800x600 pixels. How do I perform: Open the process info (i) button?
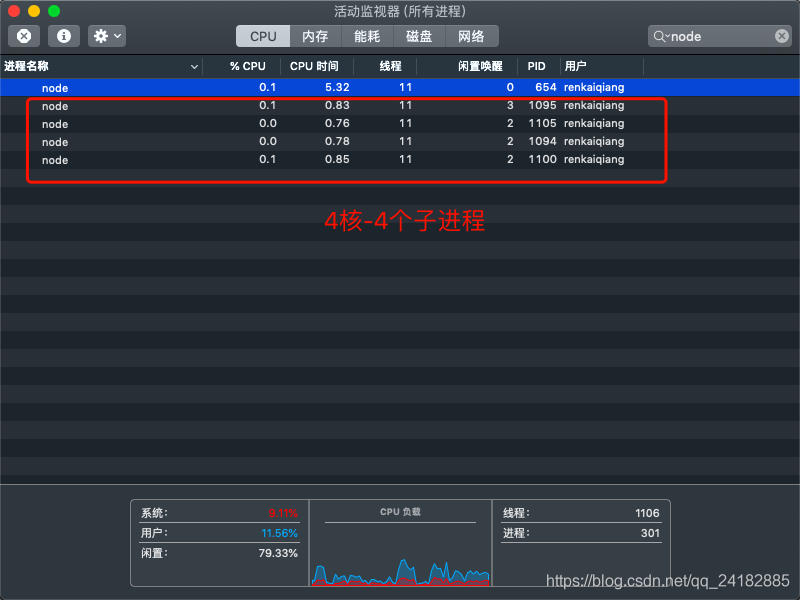[x=64, y=36]
